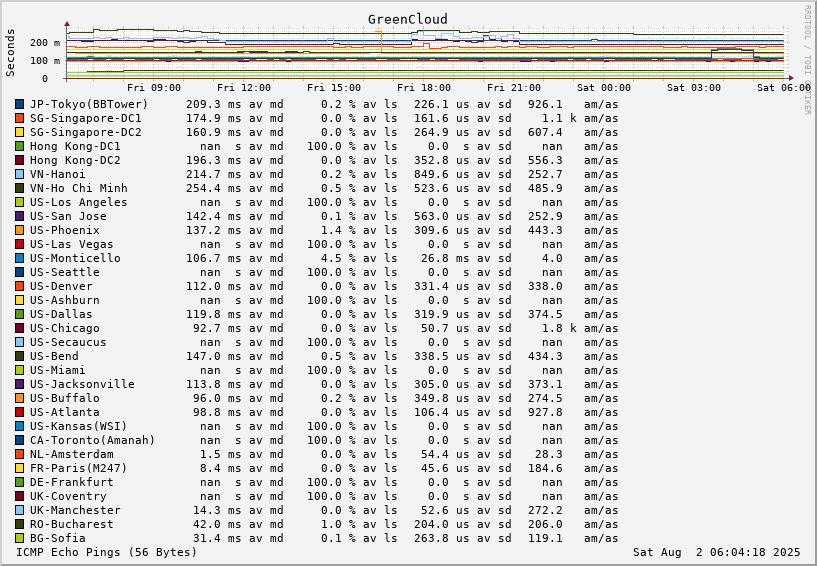Click the NL-Amsterdam legend color swatch
The width and height of the screenshot is (817, 566).
pyautogui.click(x=20, y=454)
